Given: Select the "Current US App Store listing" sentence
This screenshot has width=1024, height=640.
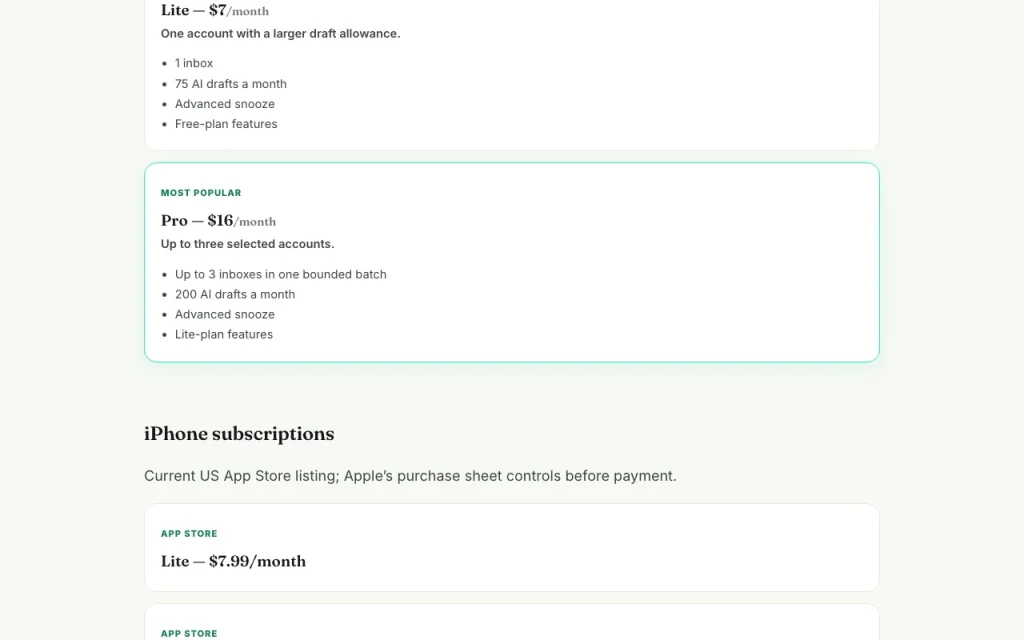Looking at the screenshot, I should tap(410, 475).
